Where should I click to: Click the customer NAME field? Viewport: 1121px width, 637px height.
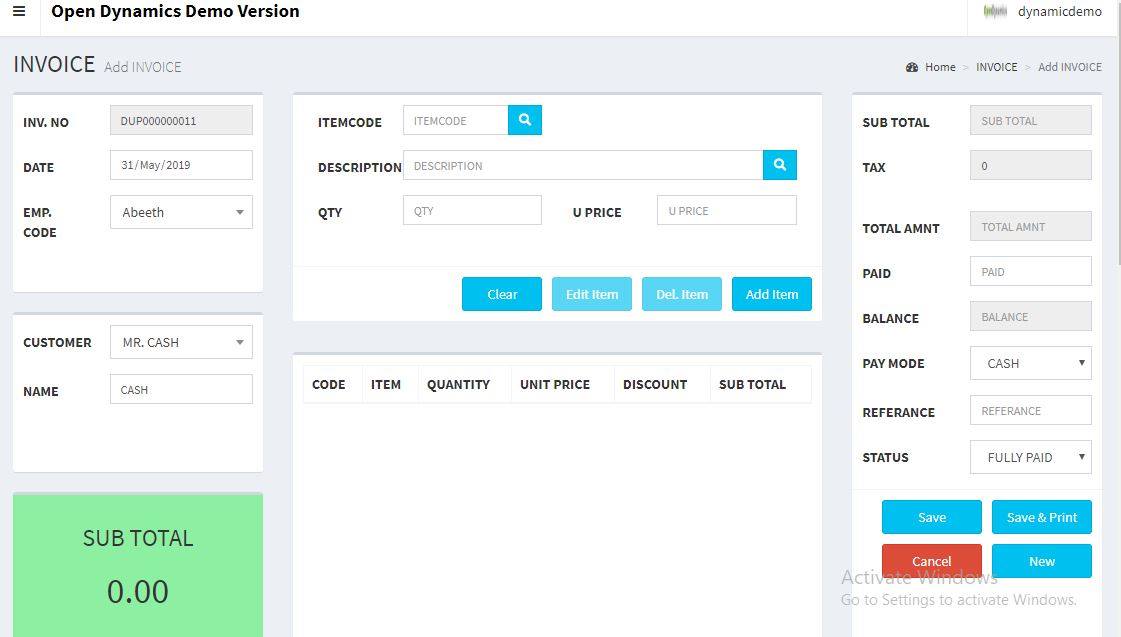point(182,389)
